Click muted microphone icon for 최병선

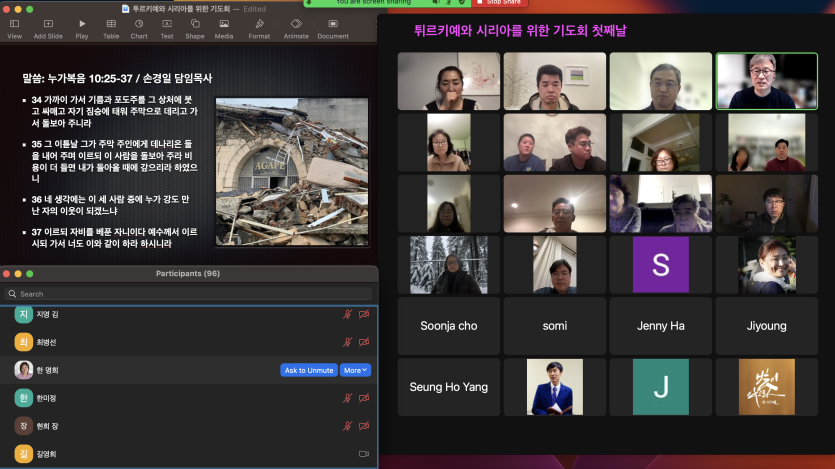tap(347, 342)
